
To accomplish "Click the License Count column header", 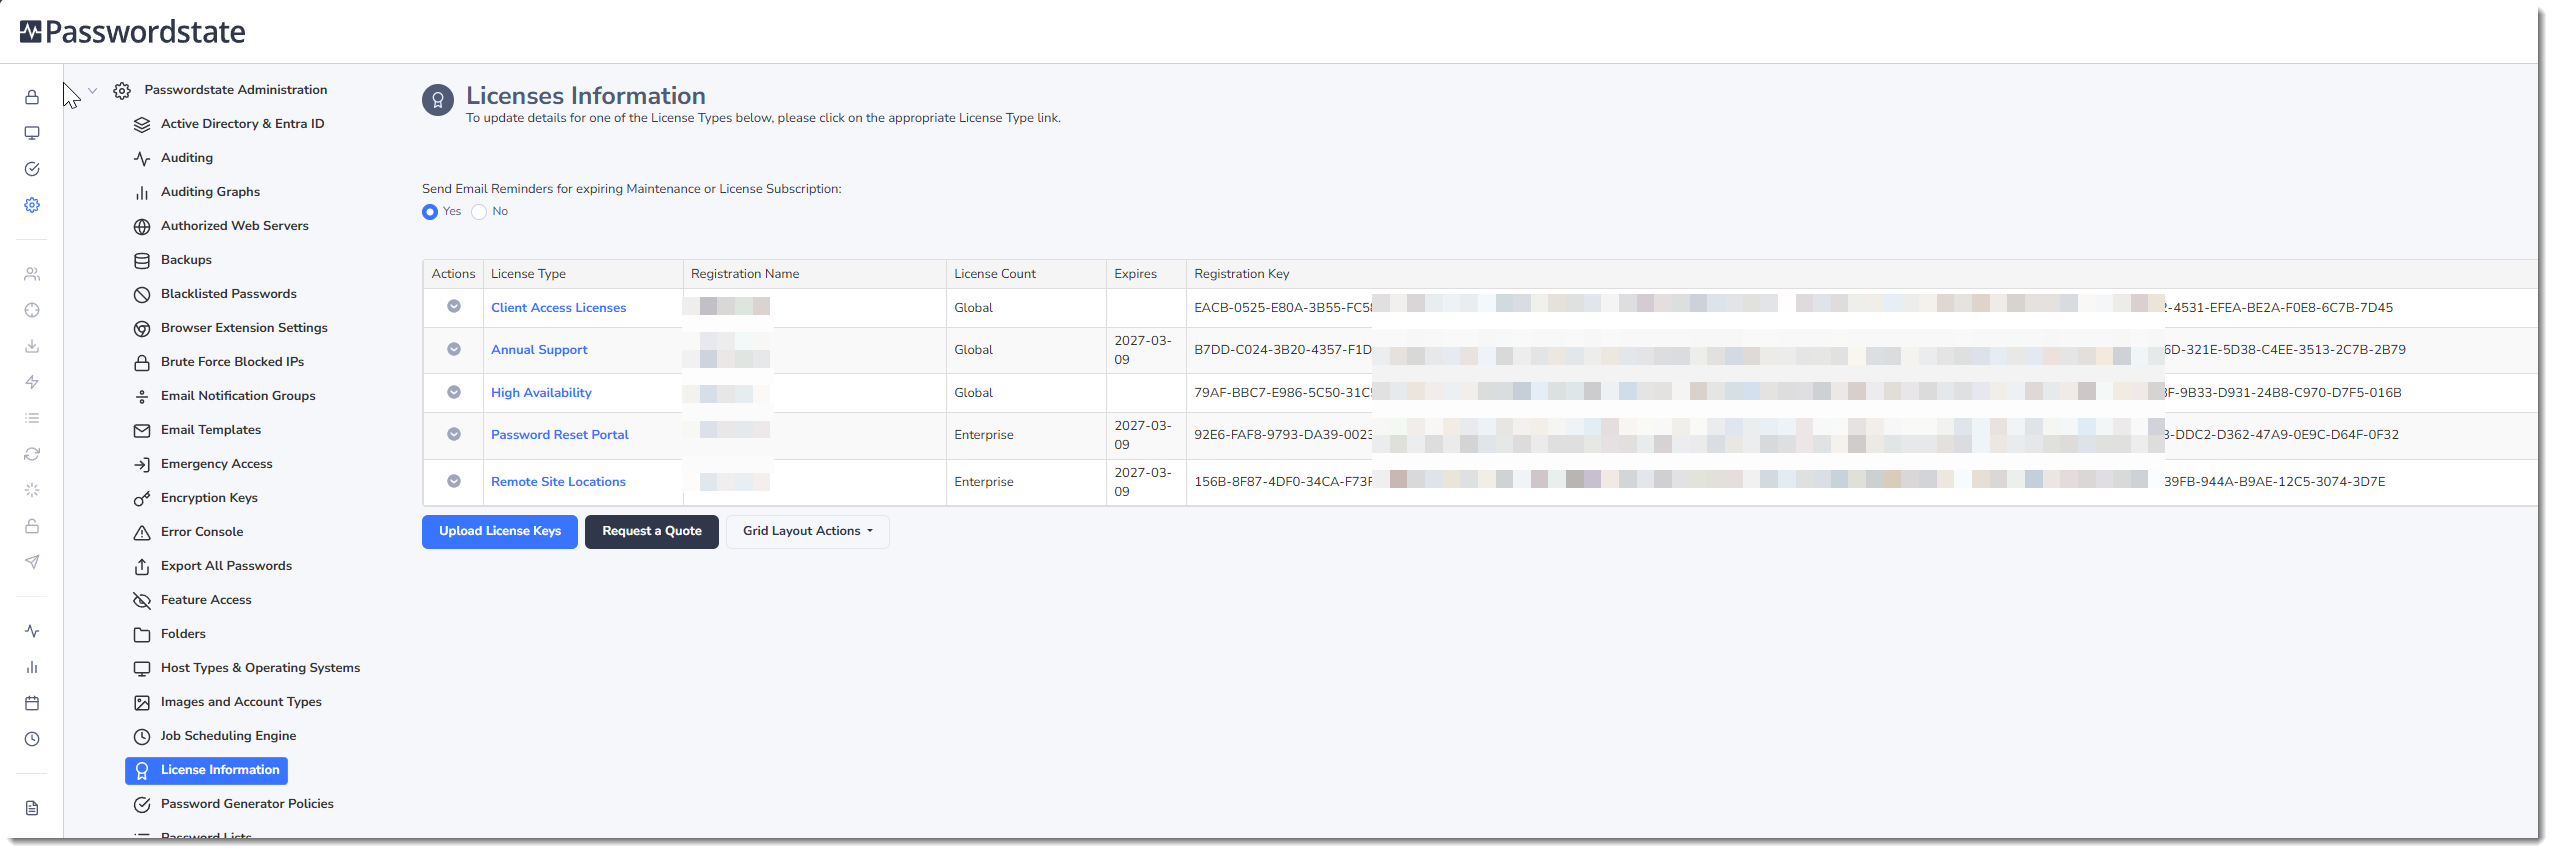I will coord(995,274).
